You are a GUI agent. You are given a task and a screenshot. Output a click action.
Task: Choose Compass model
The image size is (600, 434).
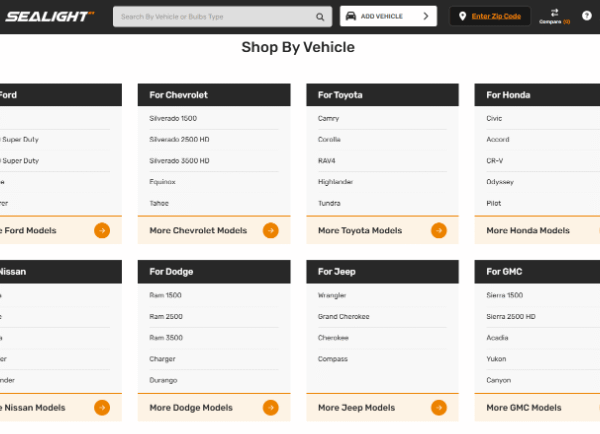tap(333, 359)
